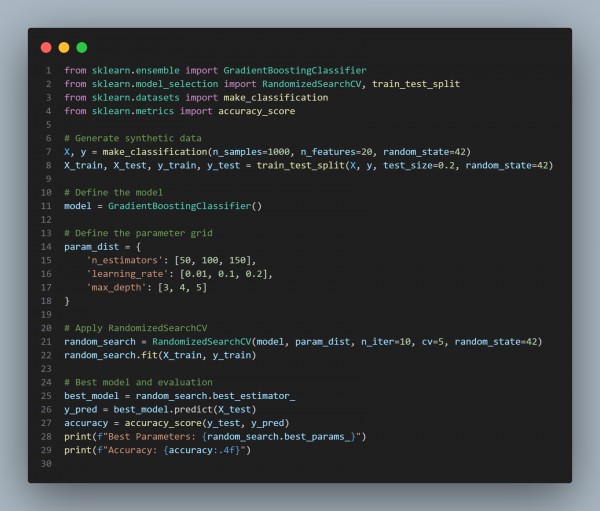Click the green maximize dot

82,47
